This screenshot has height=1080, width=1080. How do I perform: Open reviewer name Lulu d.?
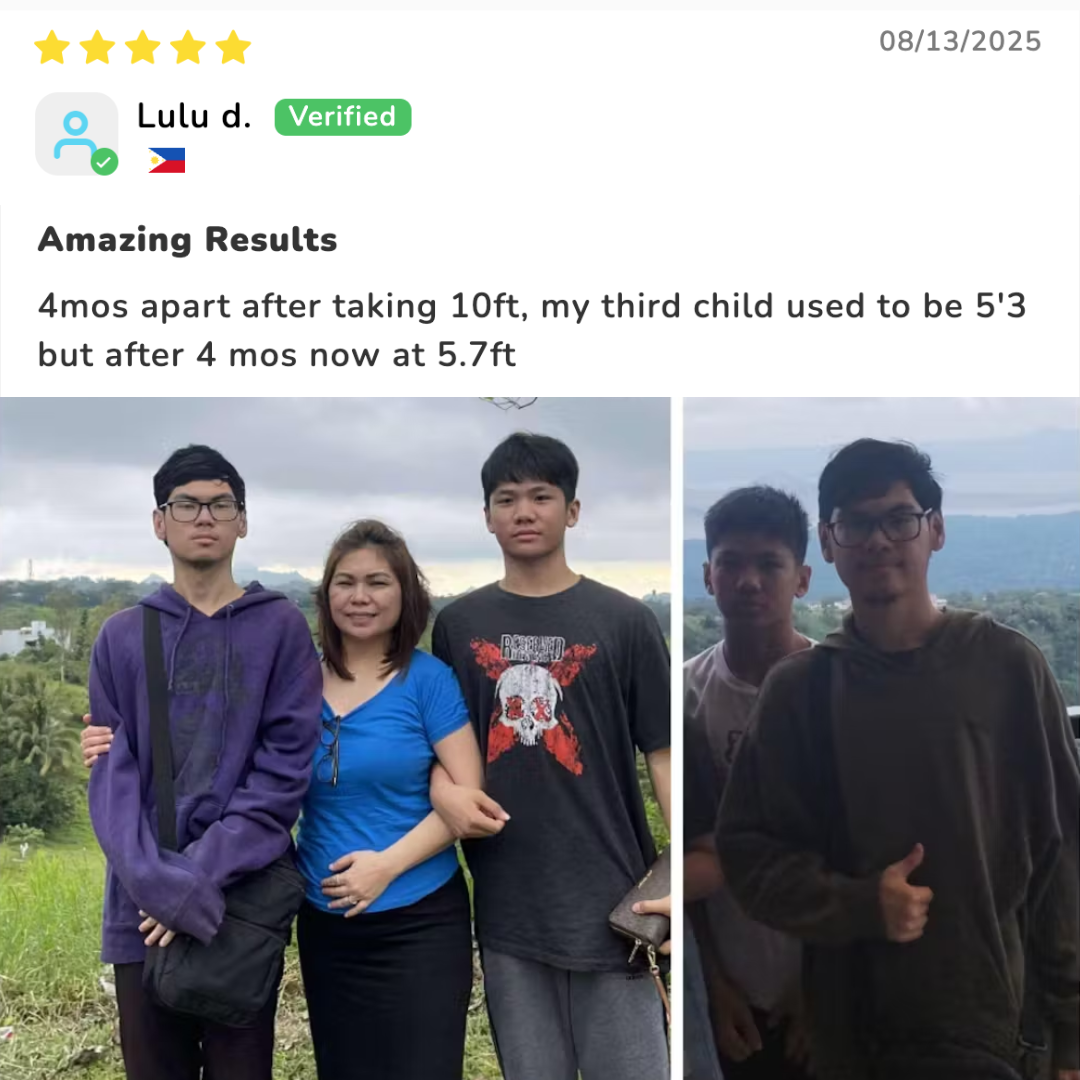pos(194,116)
